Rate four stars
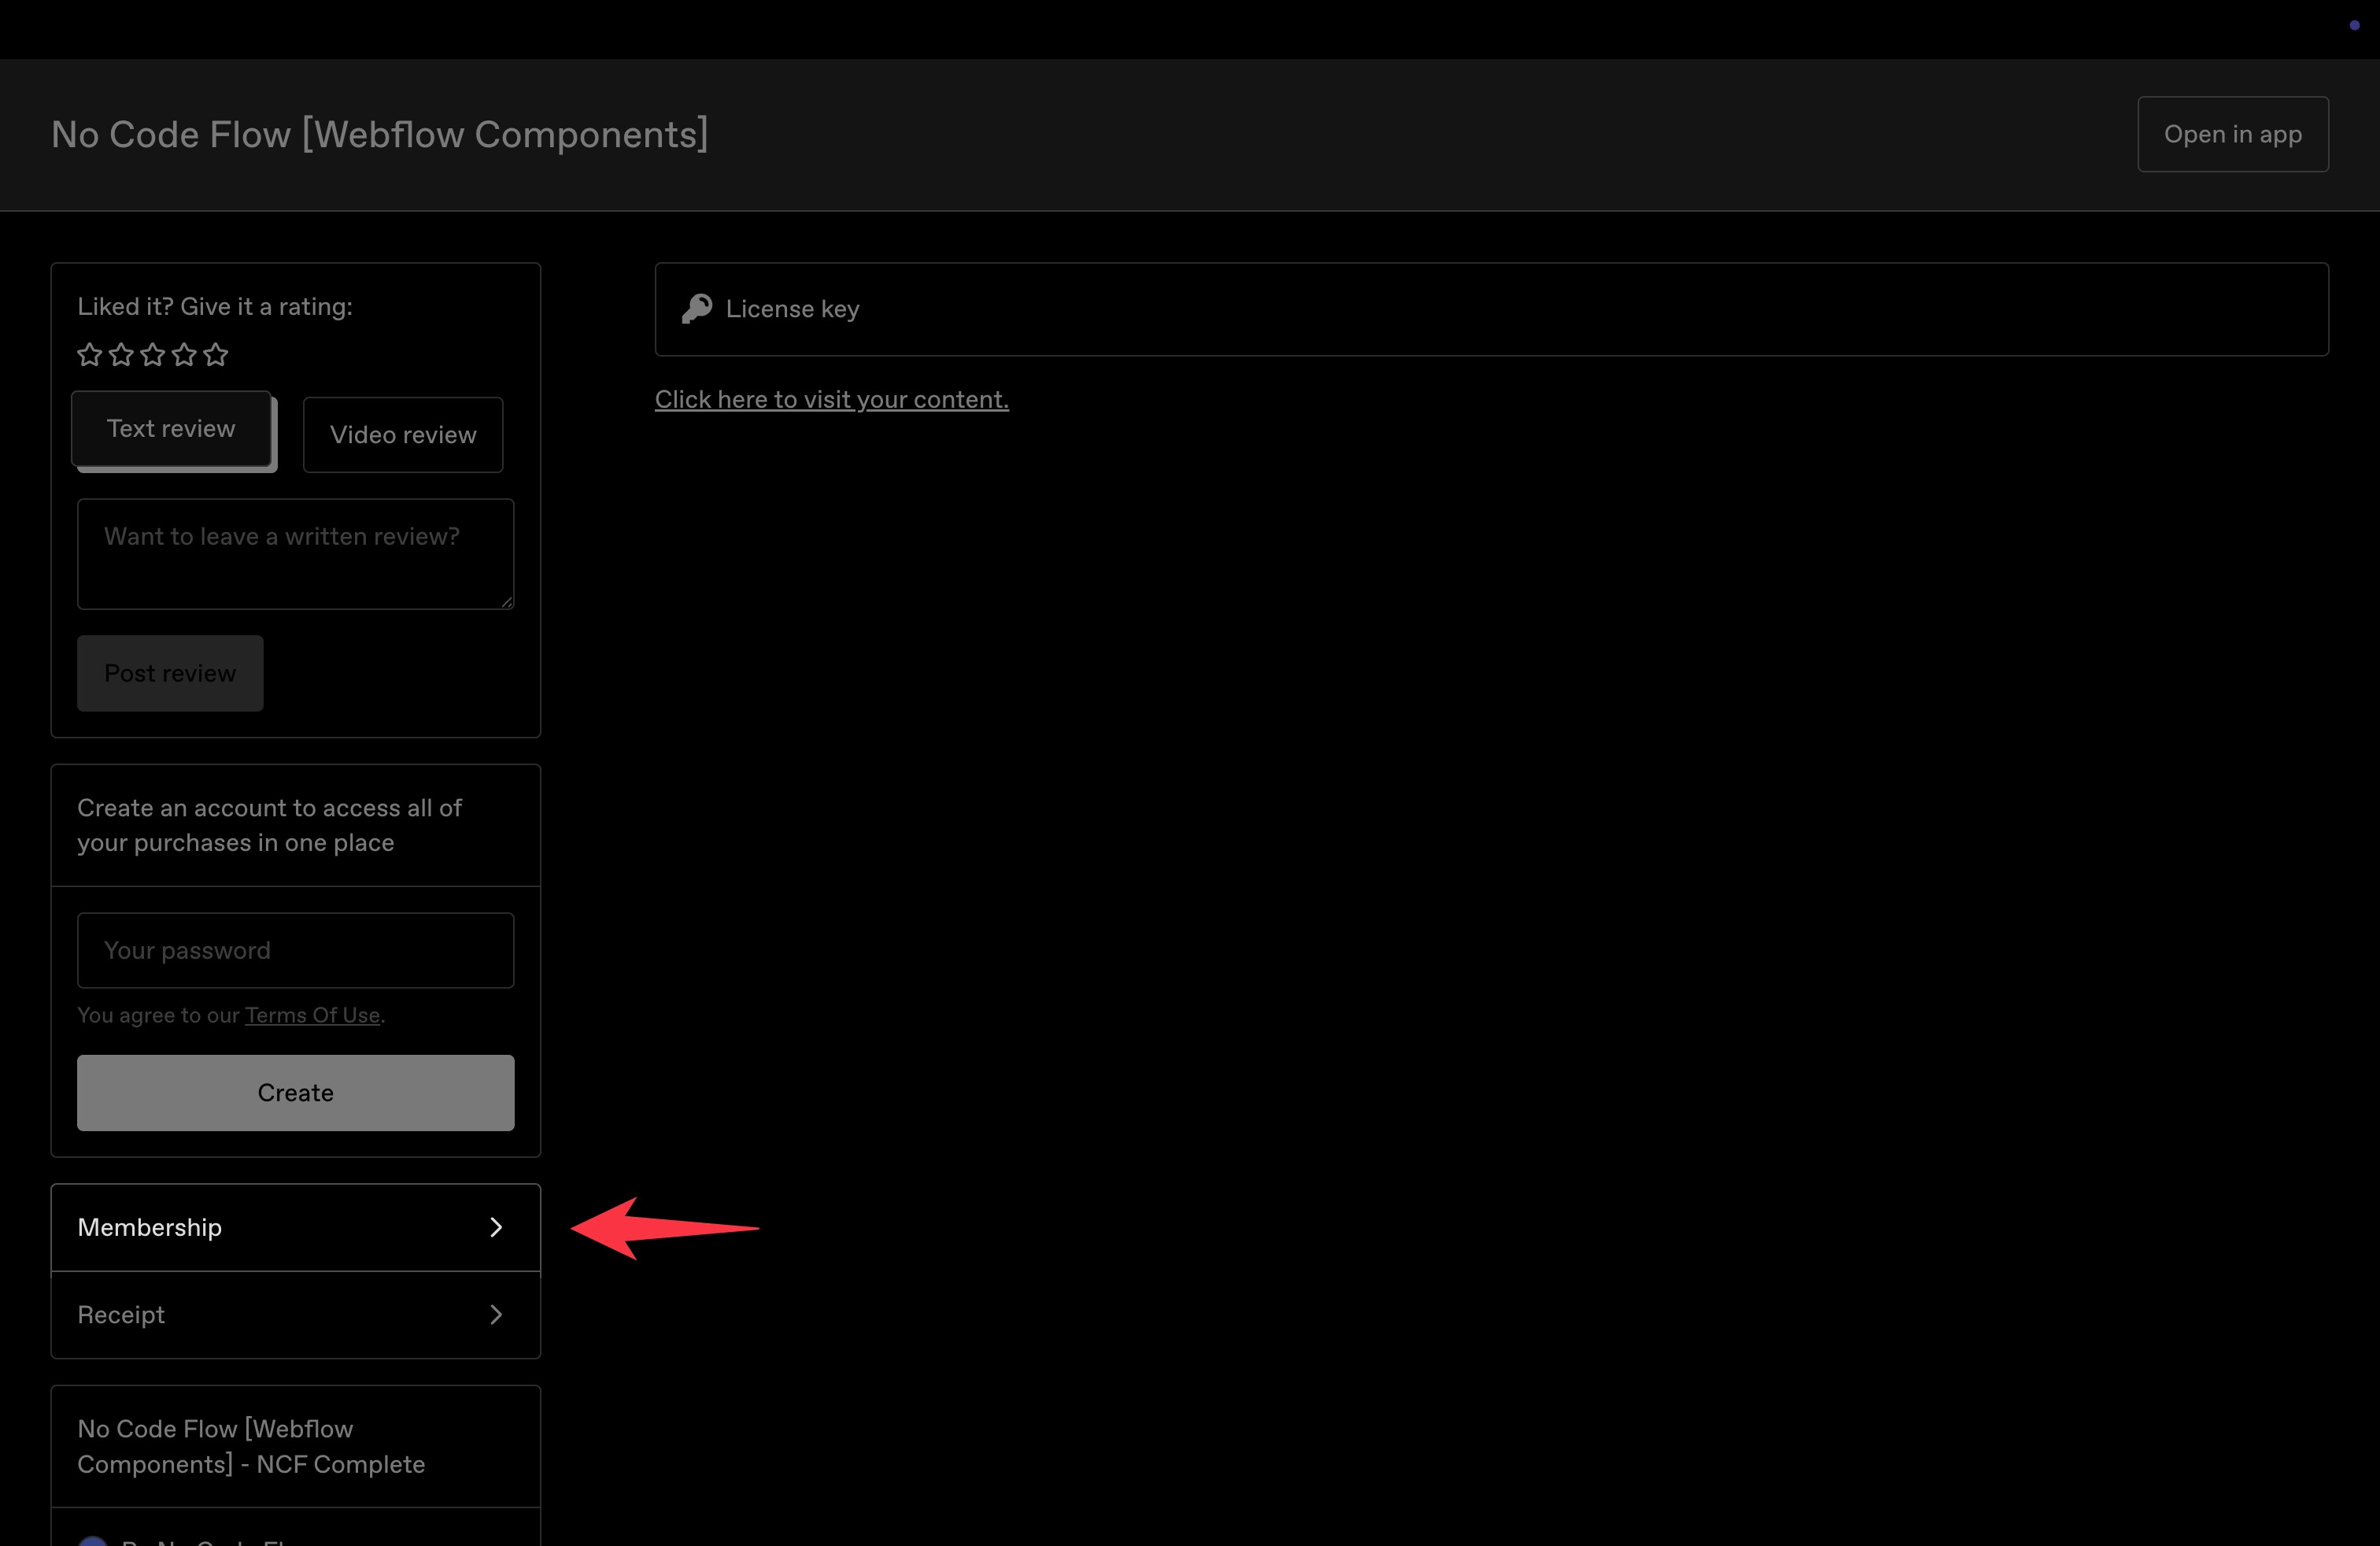This screenshot has height=1546, width=2380. coord(184,354)
